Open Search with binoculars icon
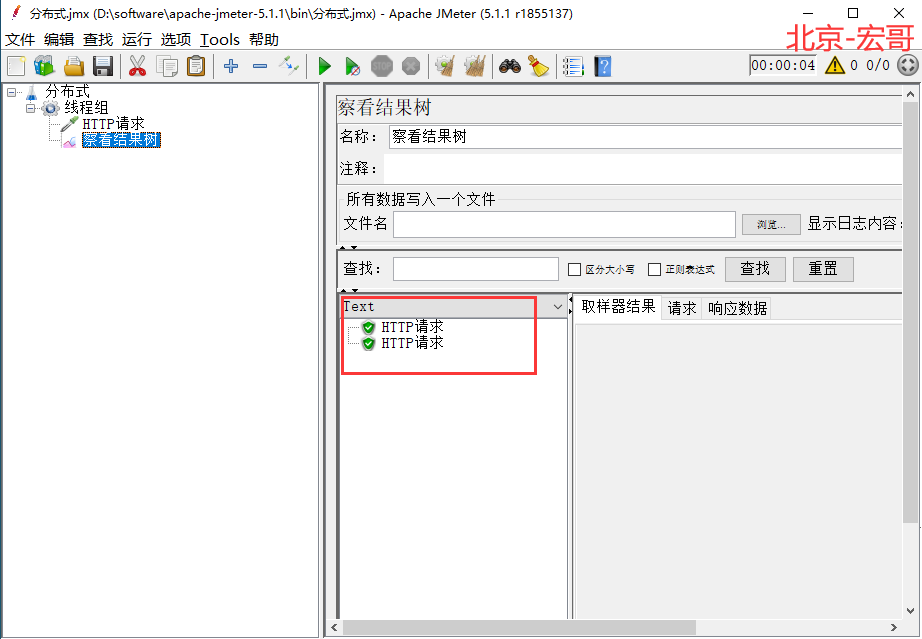 [x=509, y=66]
